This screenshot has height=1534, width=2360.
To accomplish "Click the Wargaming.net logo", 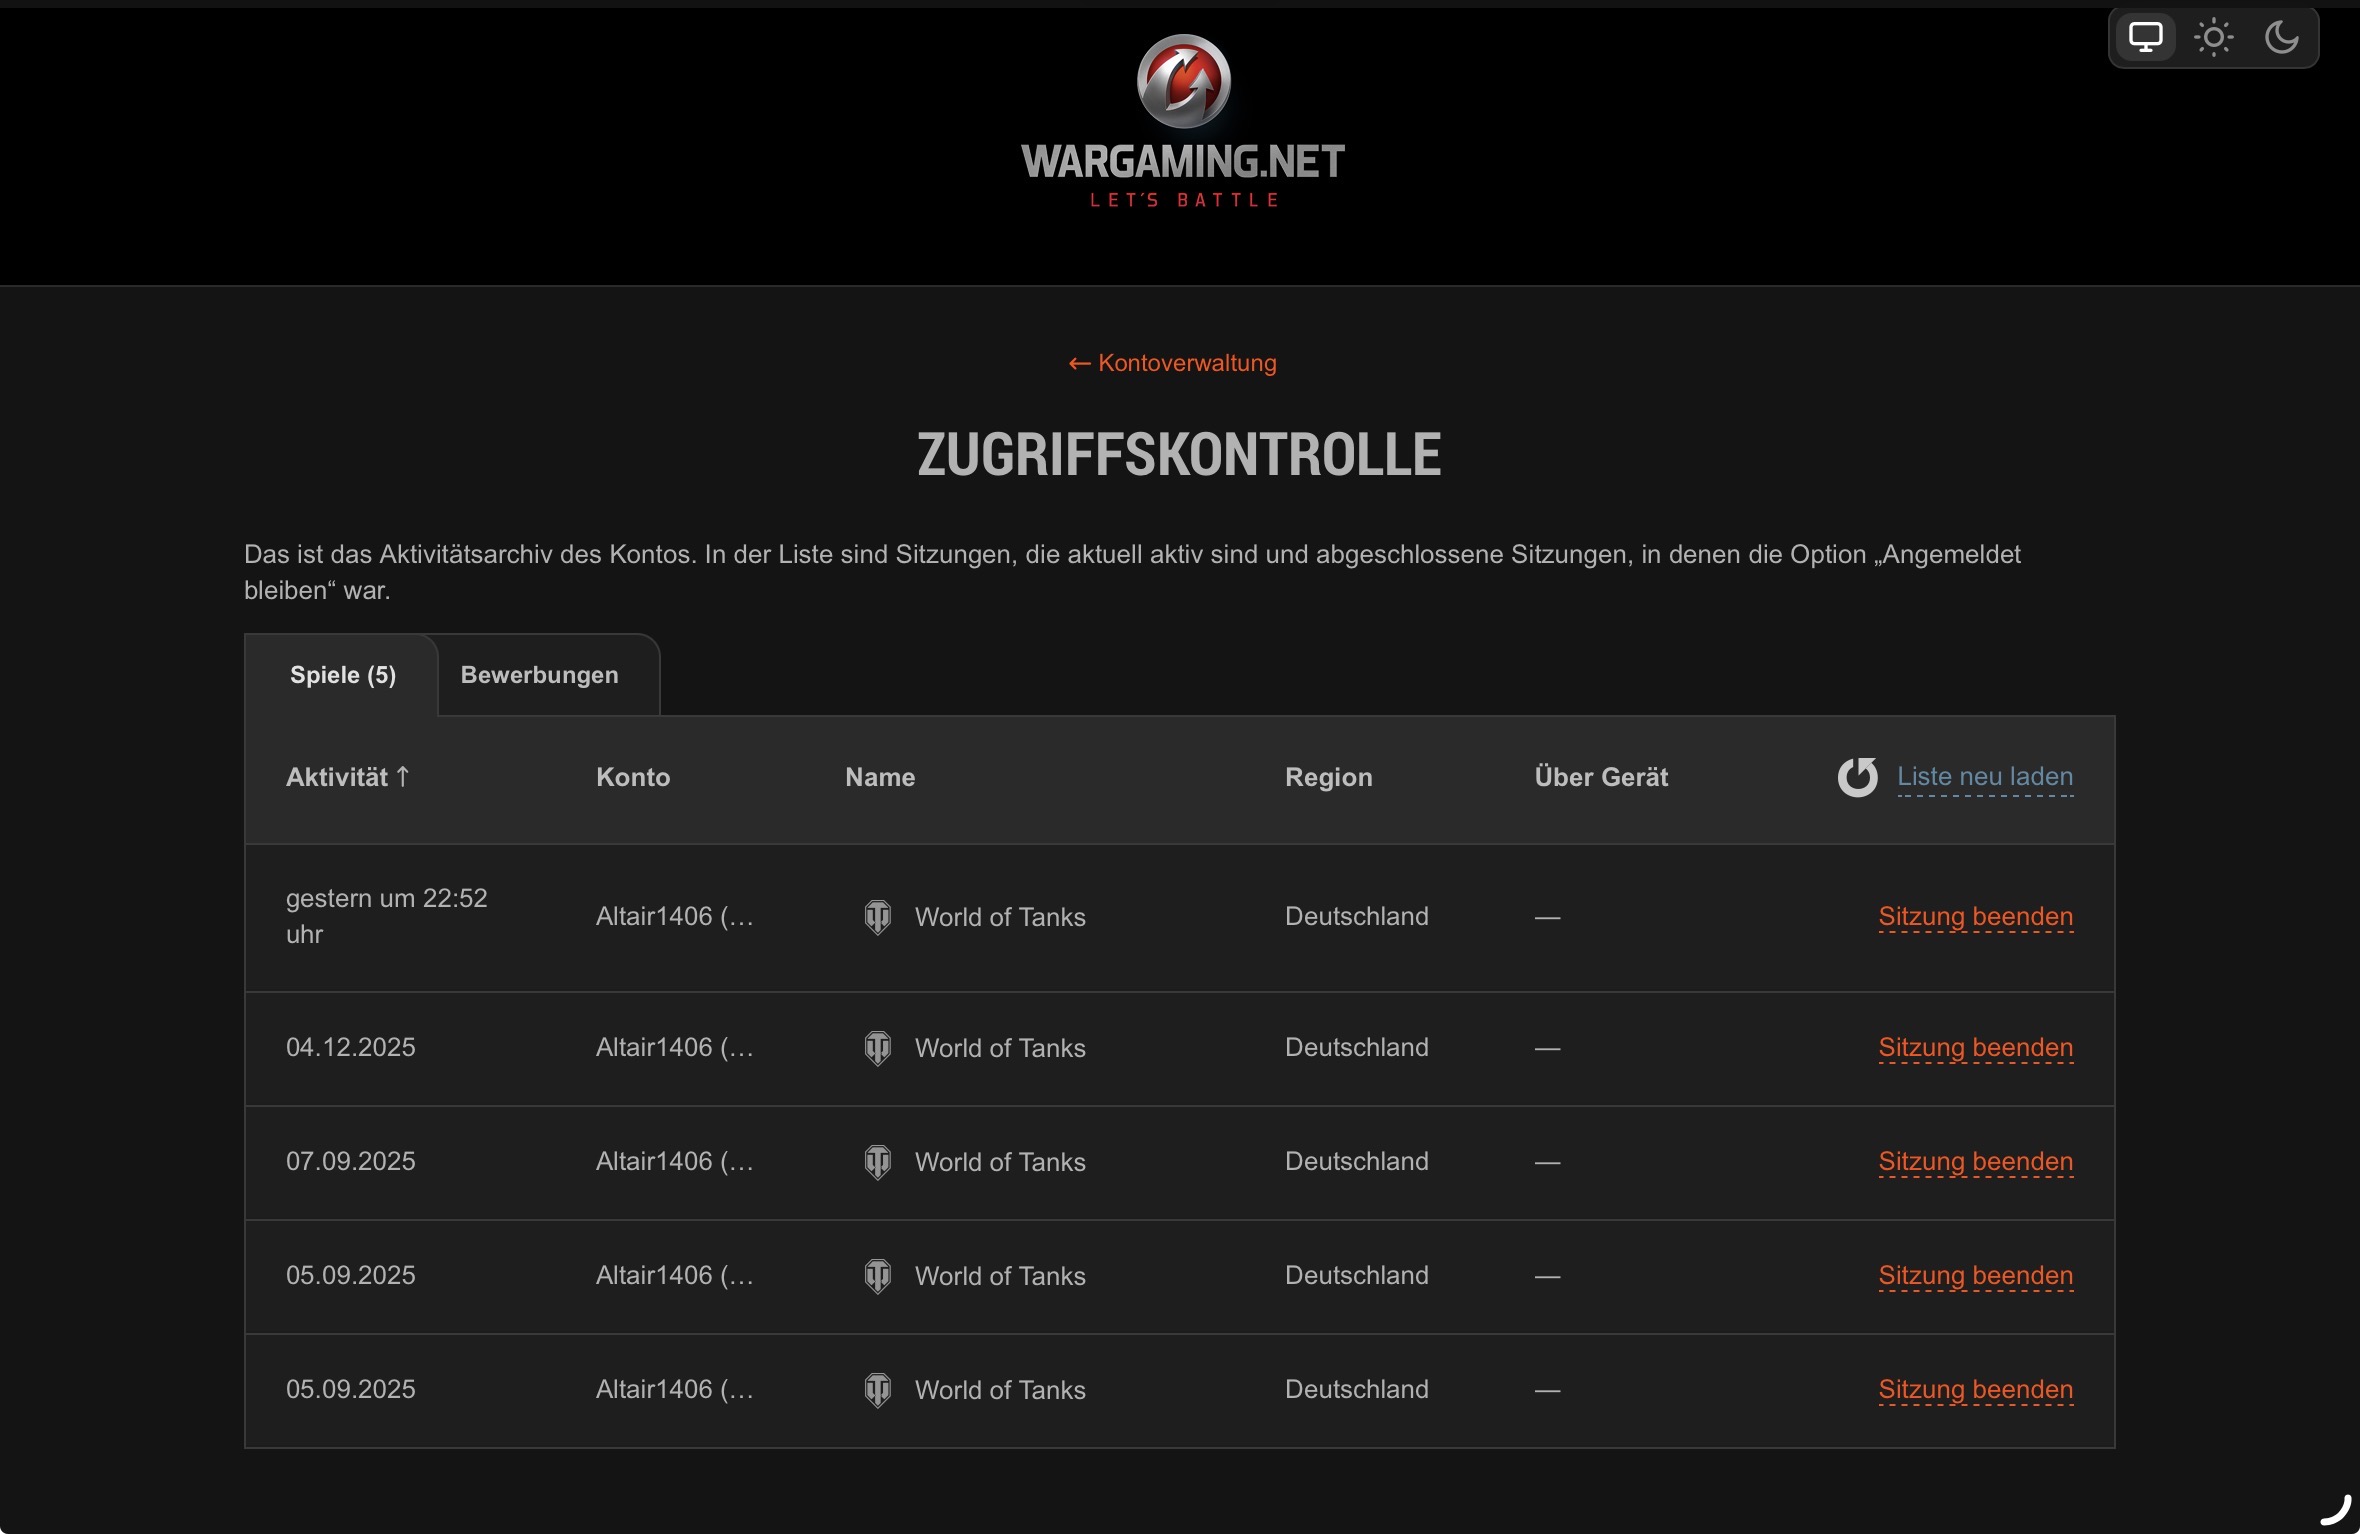I will pyautogui.click(x=1183, y=122).
